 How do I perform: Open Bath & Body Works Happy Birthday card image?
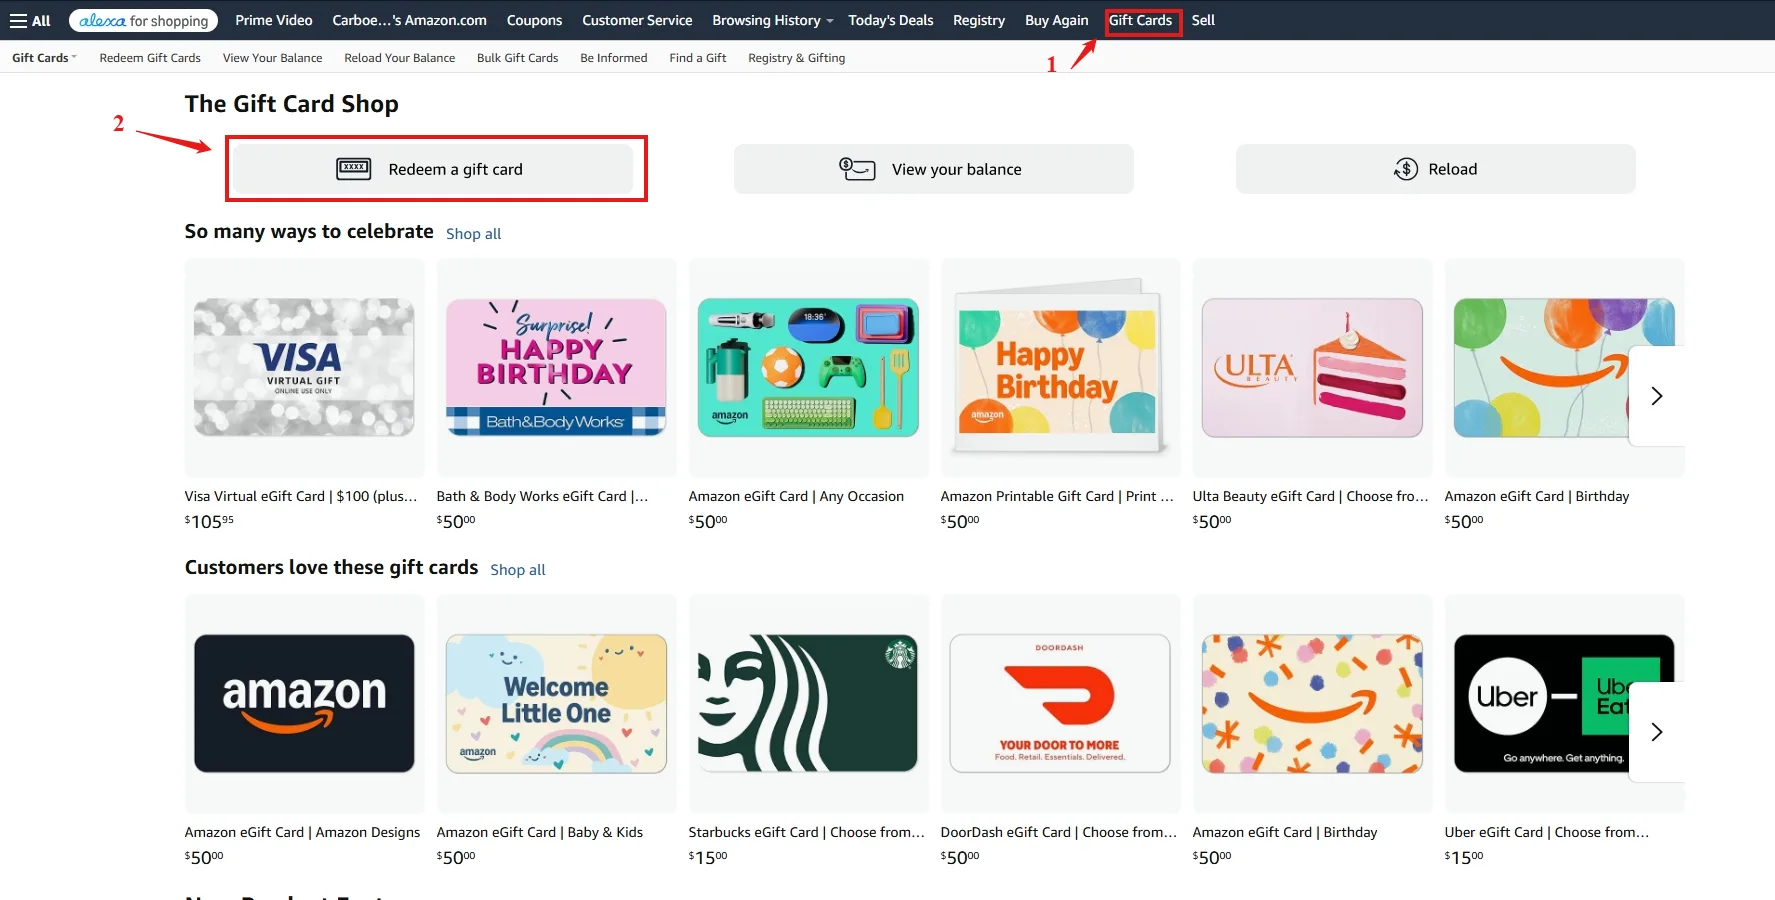point(556,367)
